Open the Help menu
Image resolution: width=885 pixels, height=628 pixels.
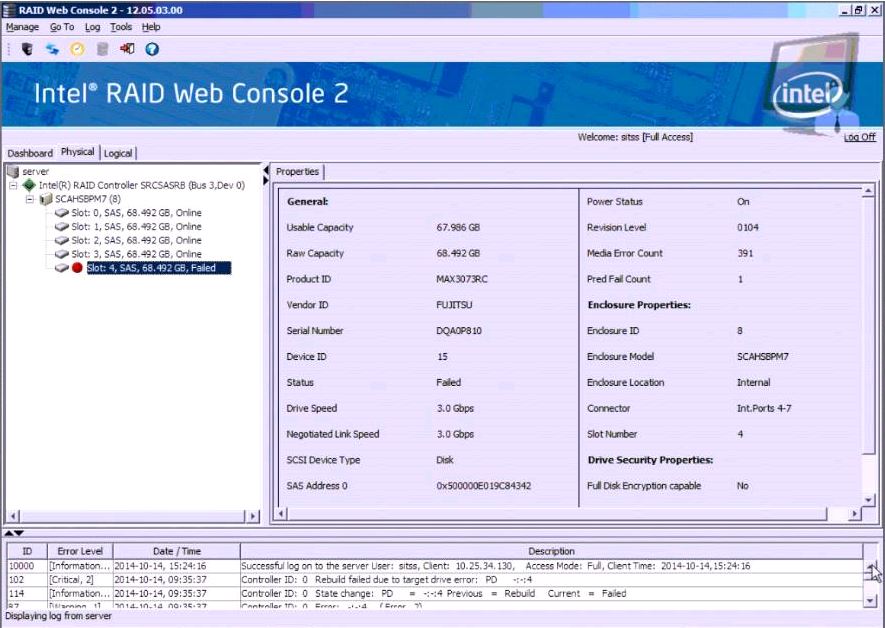tap(151, 27)
